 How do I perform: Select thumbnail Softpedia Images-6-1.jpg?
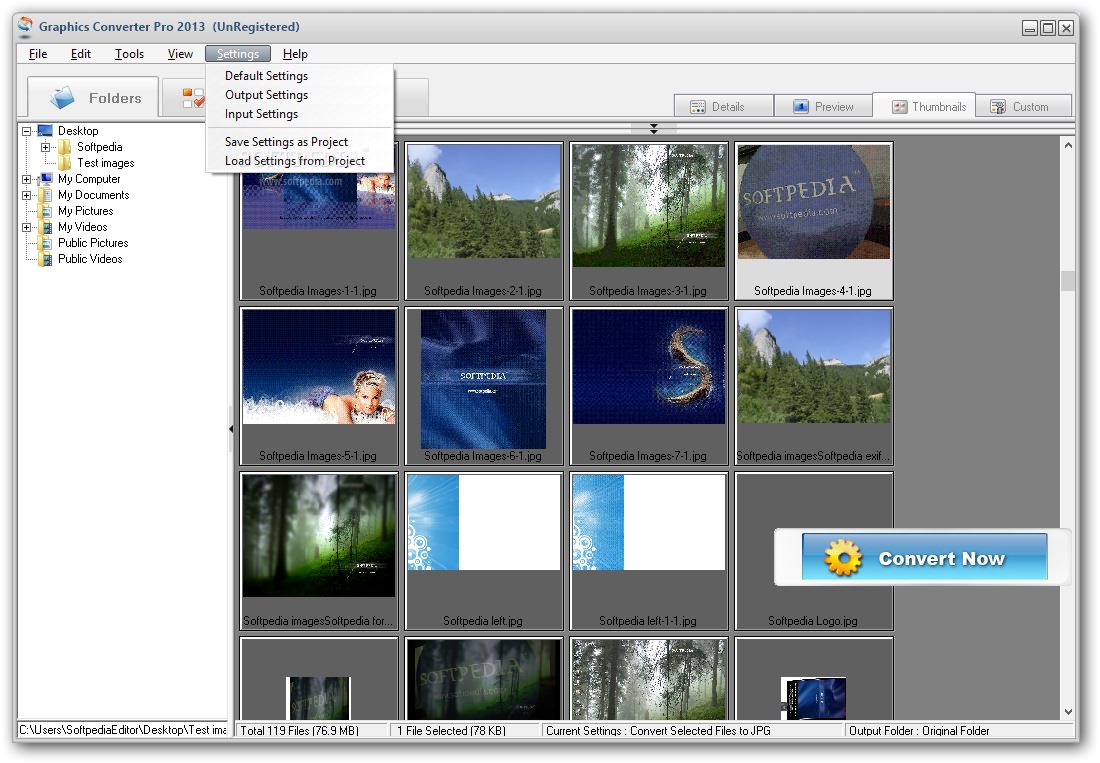click(483, 386)
